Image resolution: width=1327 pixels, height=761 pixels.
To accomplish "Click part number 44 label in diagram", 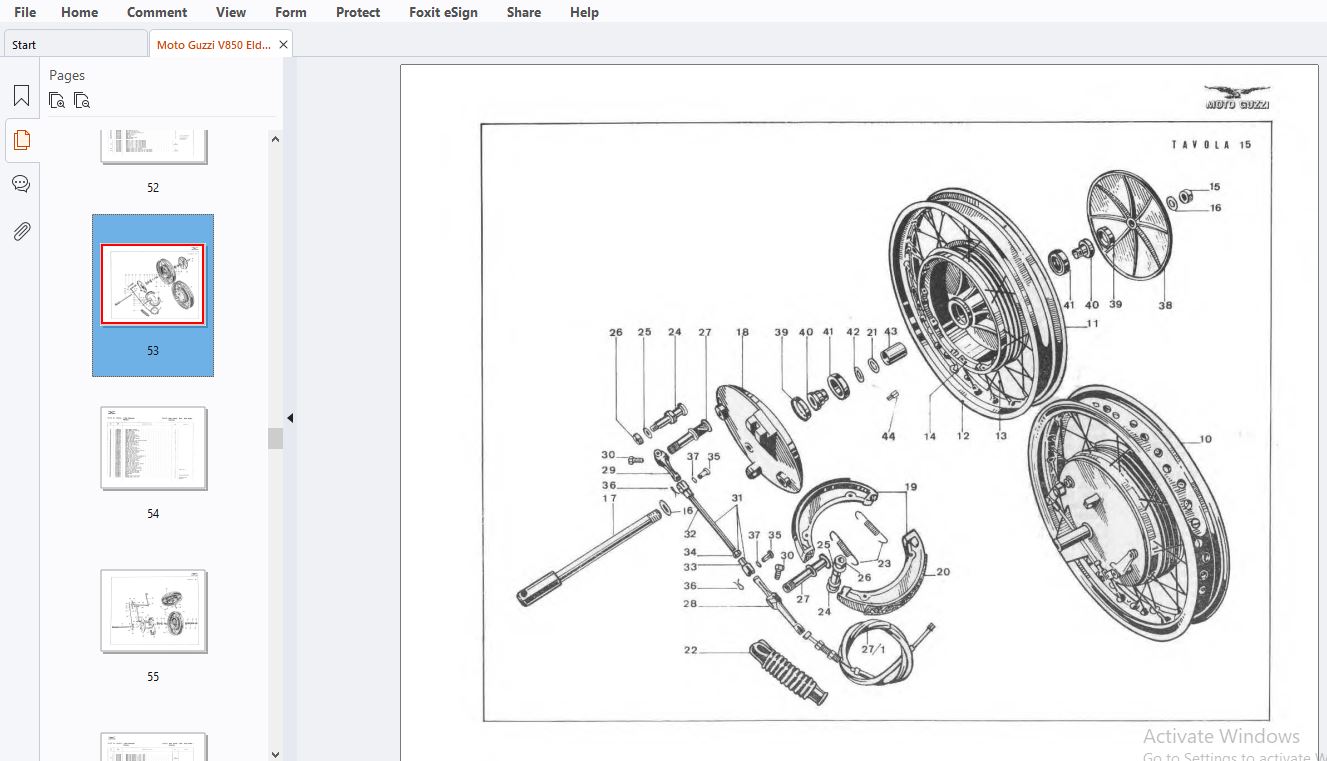I will 888,436.
